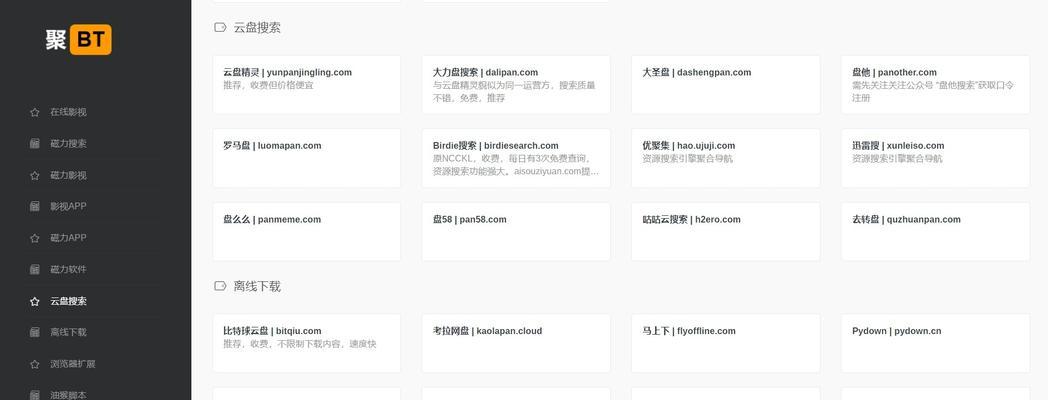Select 磁力影视 sidebar entry
1048x400 pixels.
coord(68,175)
